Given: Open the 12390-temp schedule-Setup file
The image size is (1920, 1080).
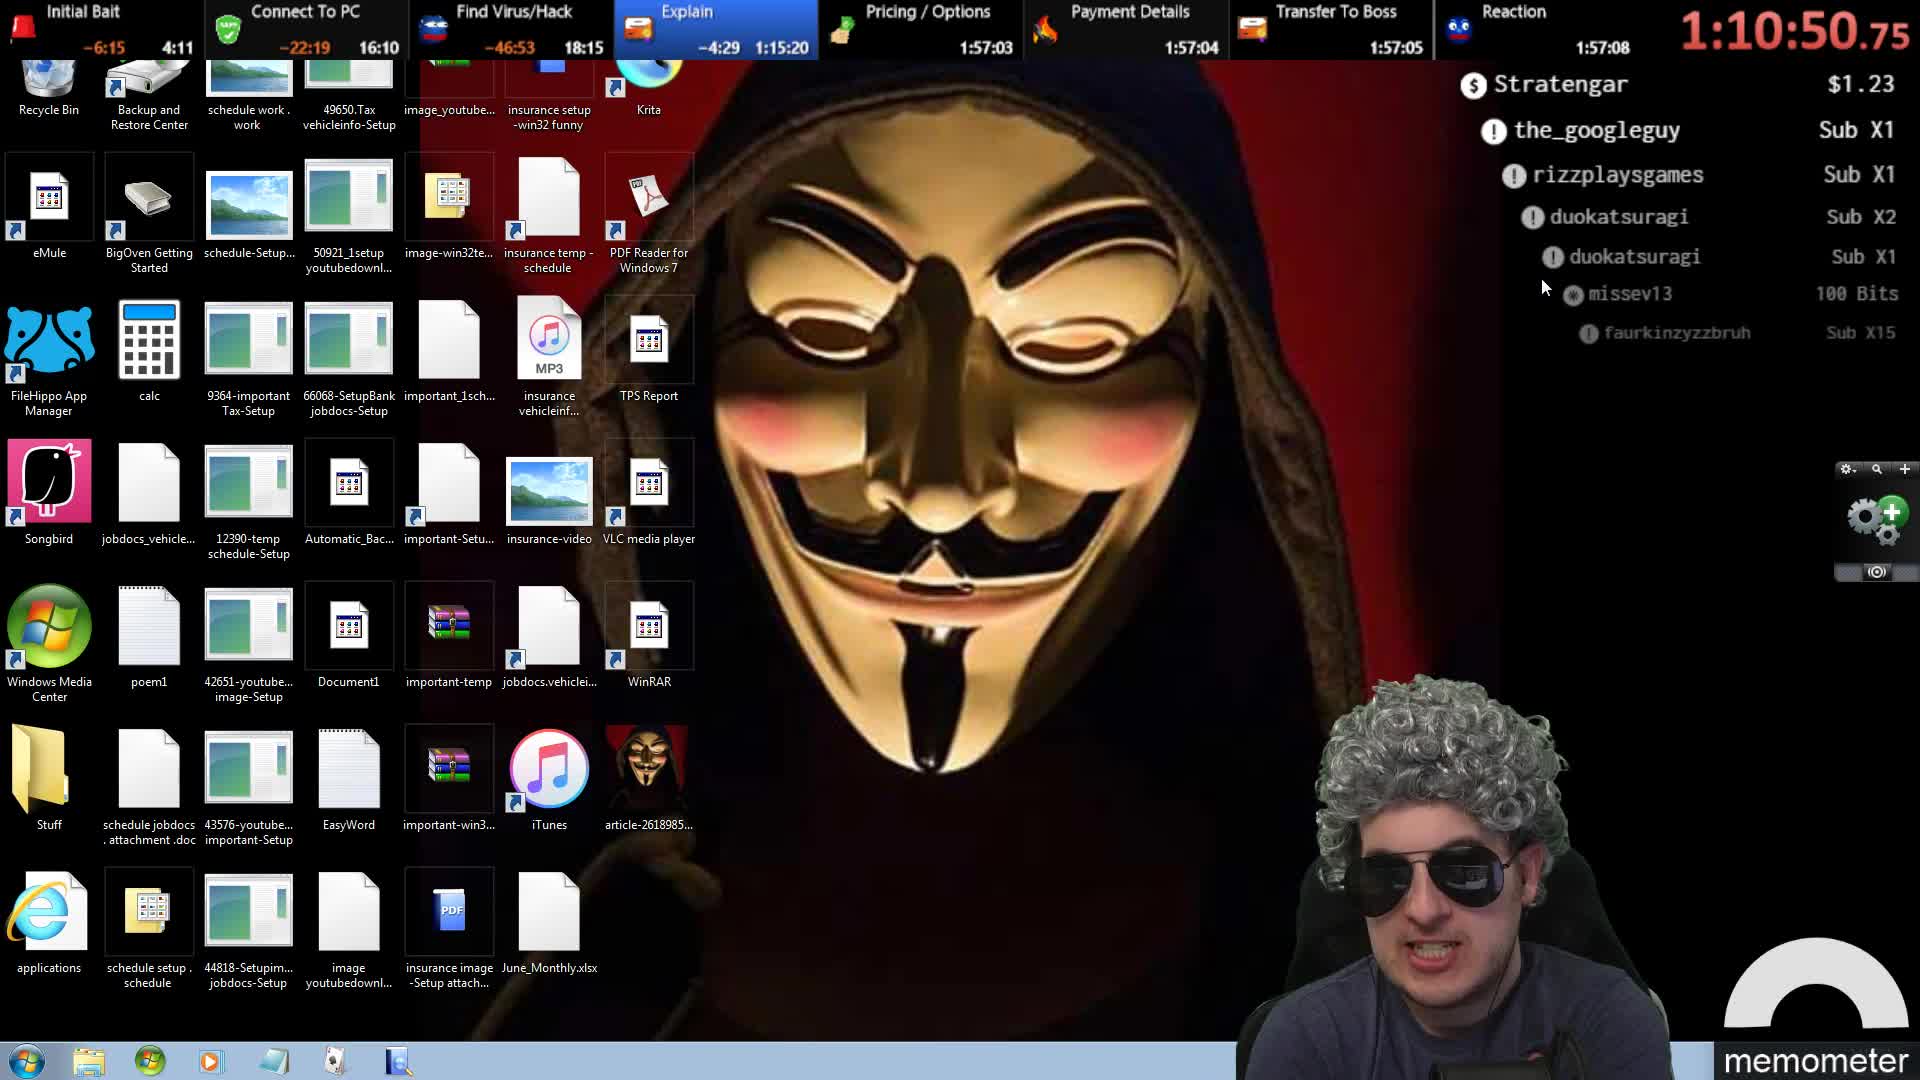Looking at the screenshot, I should coord(249,482).
